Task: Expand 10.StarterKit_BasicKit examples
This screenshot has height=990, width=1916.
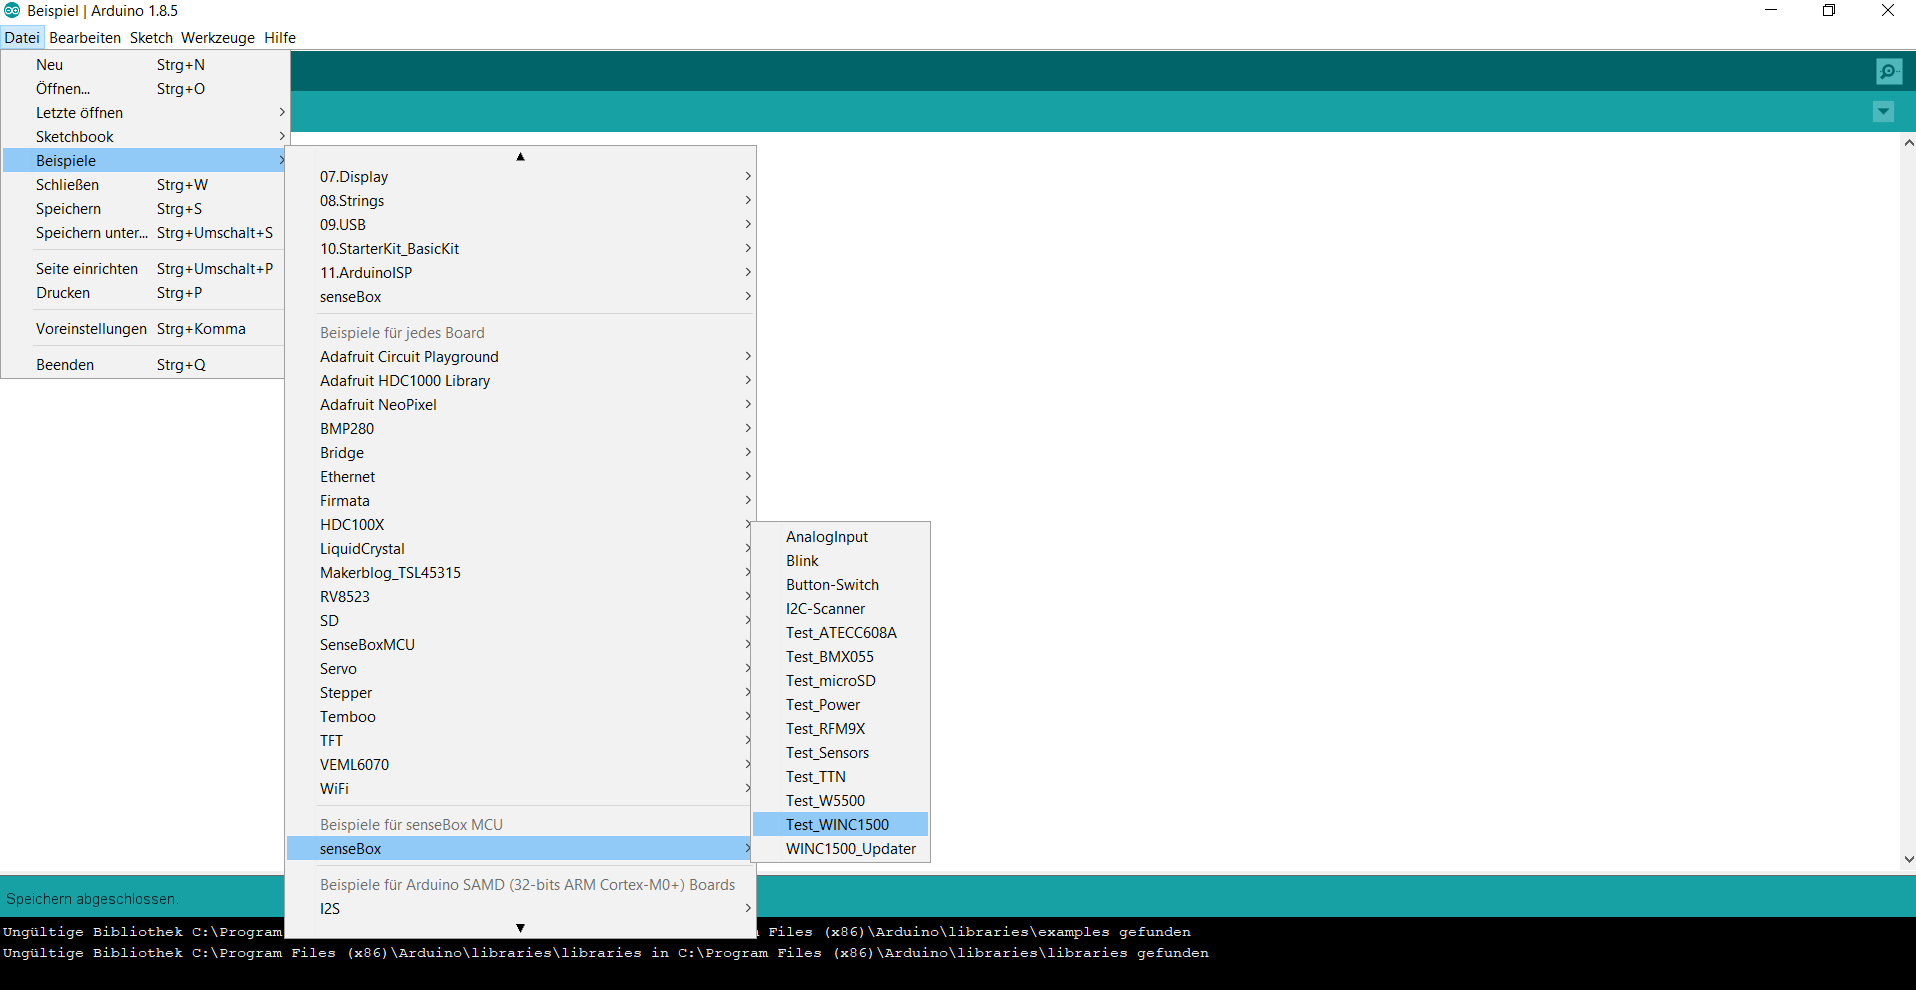Action: [x=521, y=249]
